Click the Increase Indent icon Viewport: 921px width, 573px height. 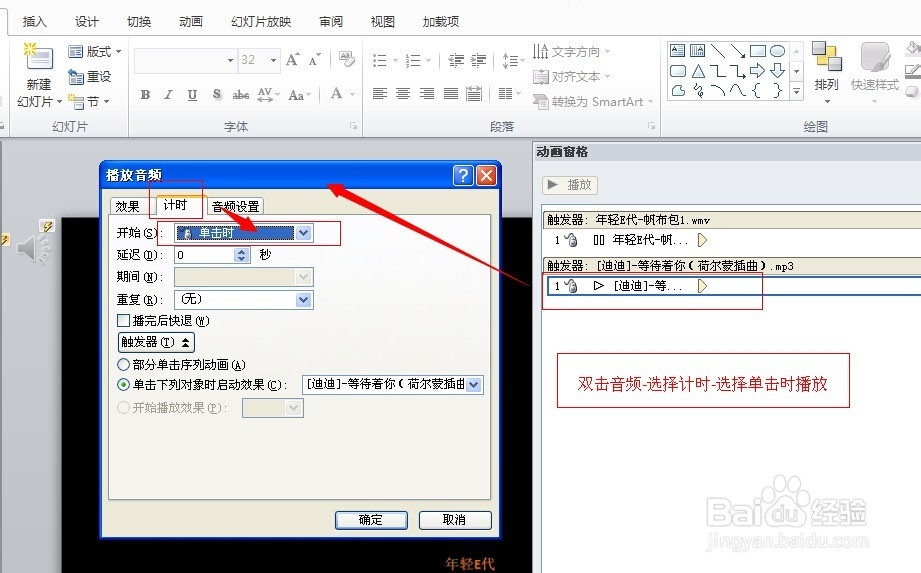pyautogui.click(x=479, y=60)
